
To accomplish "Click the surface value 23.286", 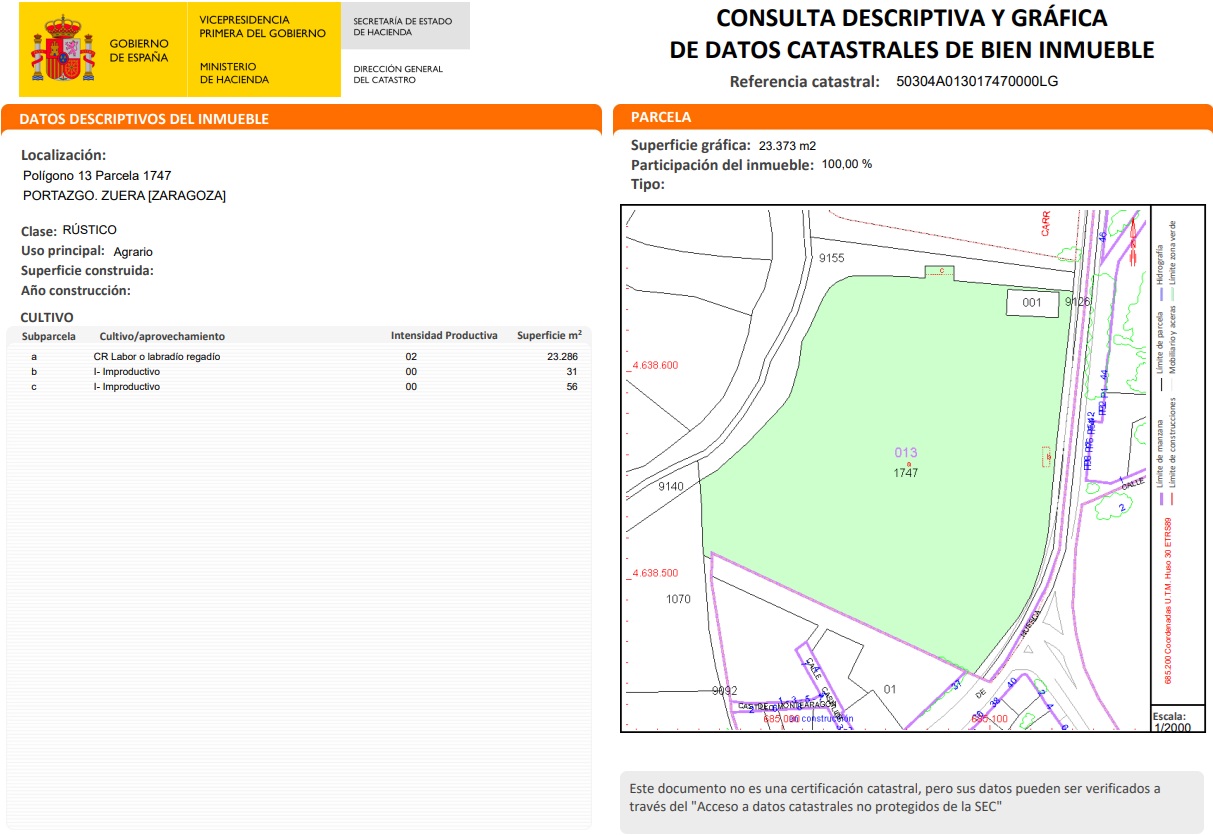I will click(x=562, y=356).
